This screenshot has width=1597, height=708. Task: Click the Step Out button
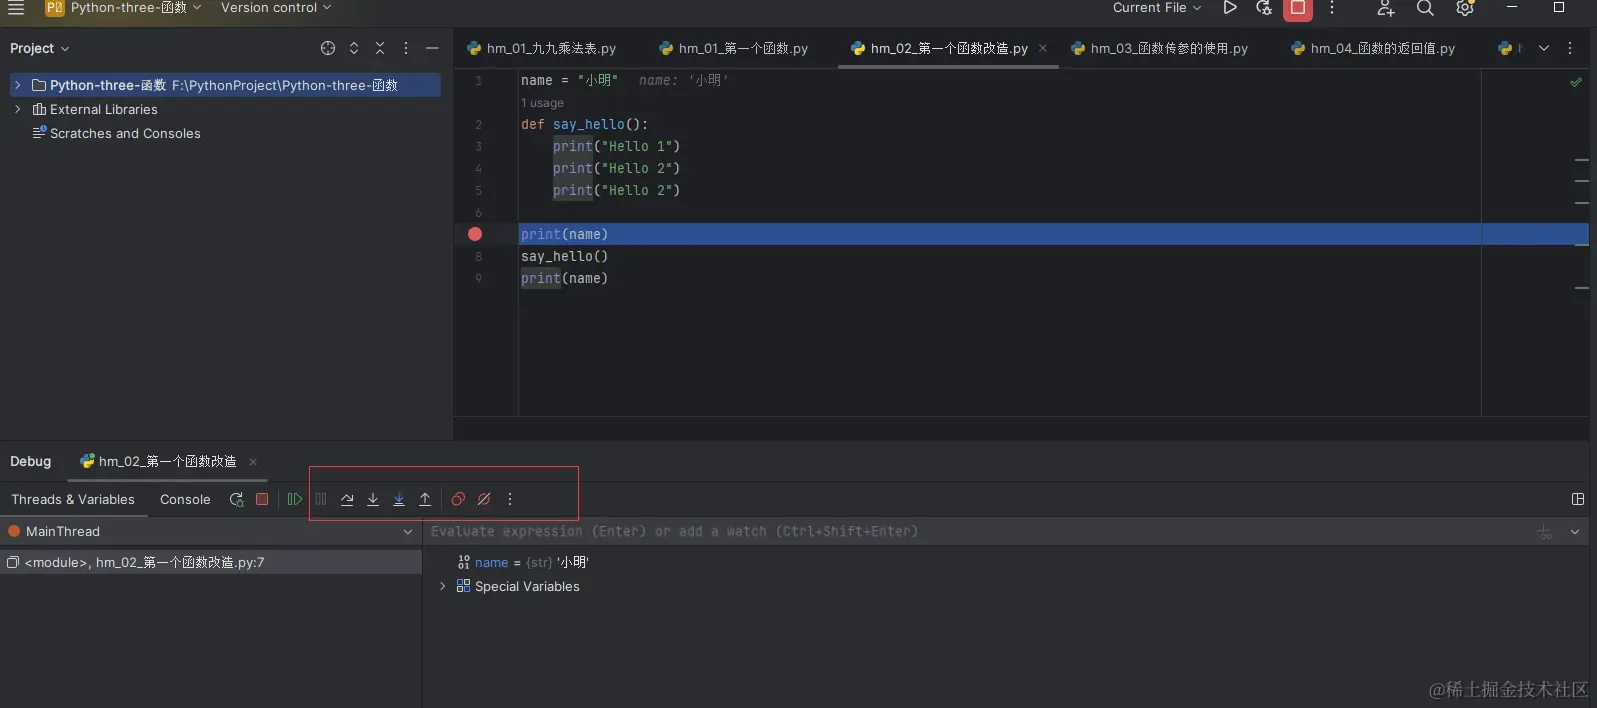(x=425, y=499)
